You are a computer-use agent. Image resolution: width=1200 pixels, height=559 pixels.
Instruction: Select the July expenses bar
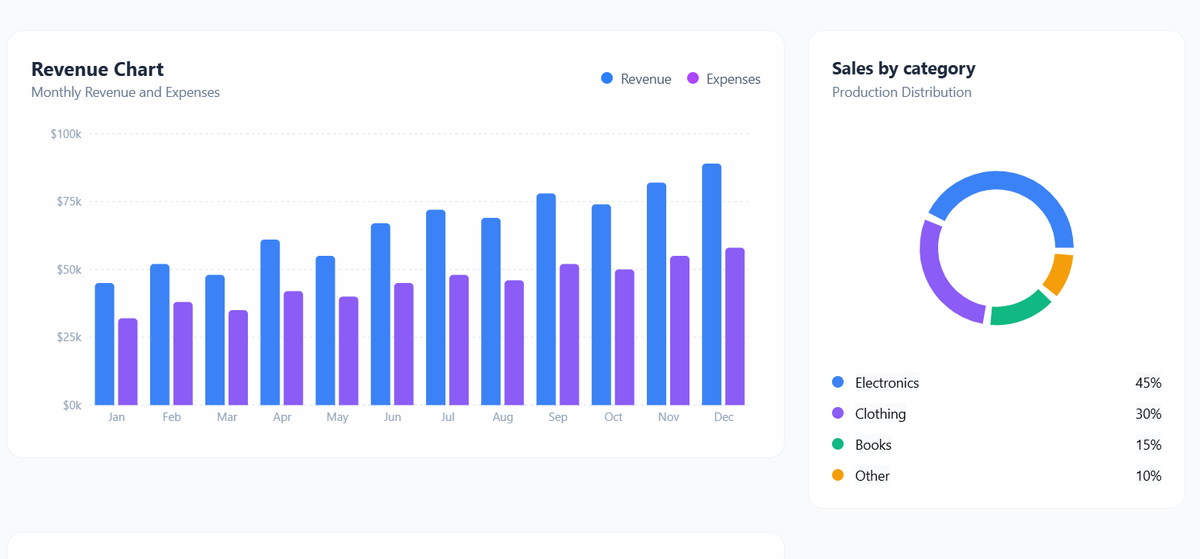459,340
